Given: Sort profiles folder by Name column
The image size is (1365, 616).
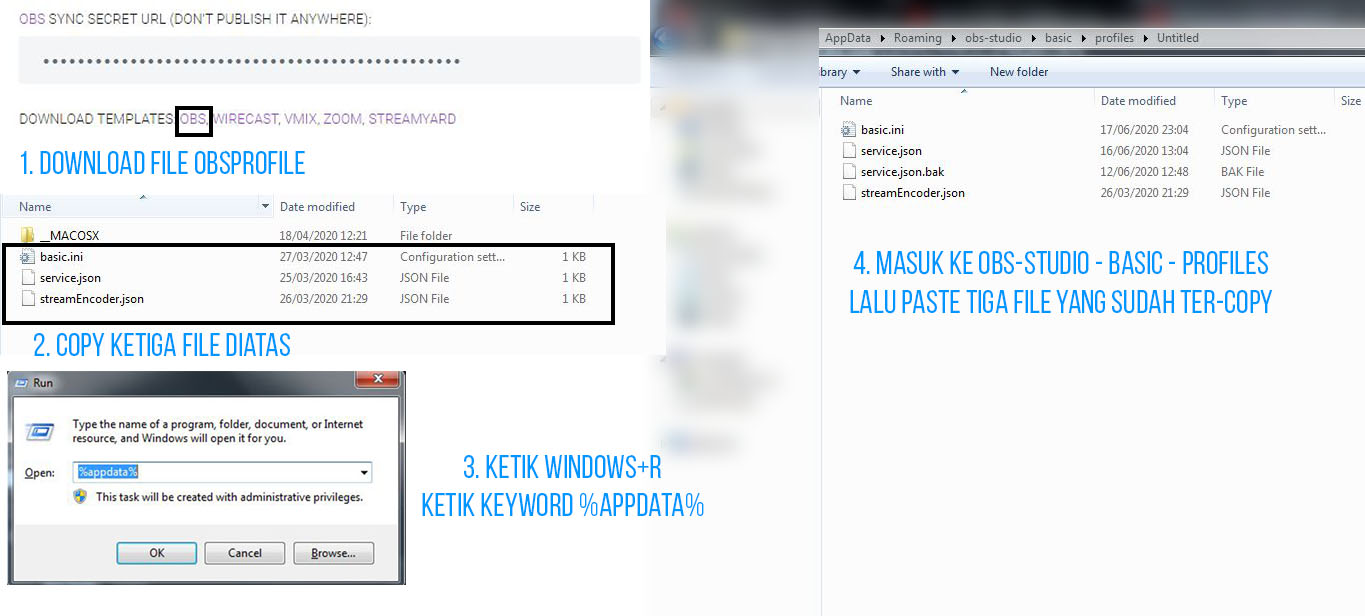Looking at the screenshot, I should point(856,101).
